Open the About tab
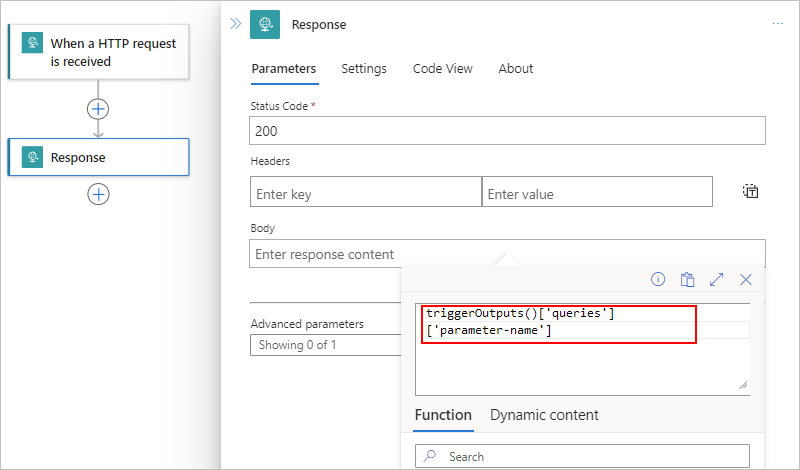 pos(516,69)
